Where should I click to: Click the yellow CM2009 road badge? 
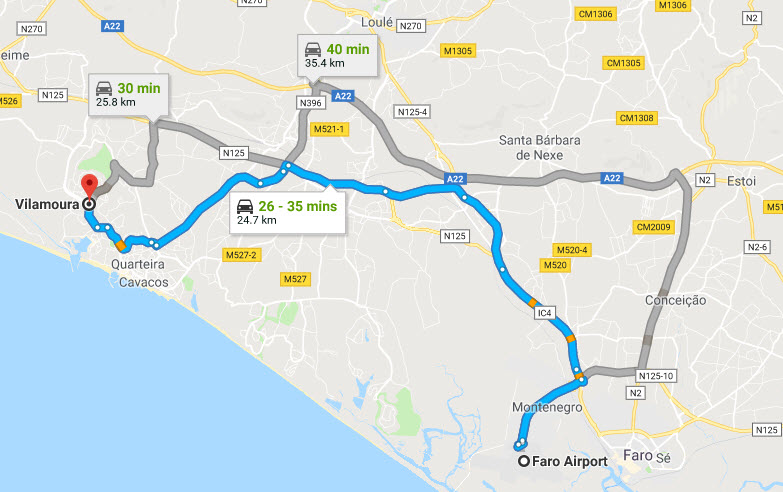coord(654,227)
